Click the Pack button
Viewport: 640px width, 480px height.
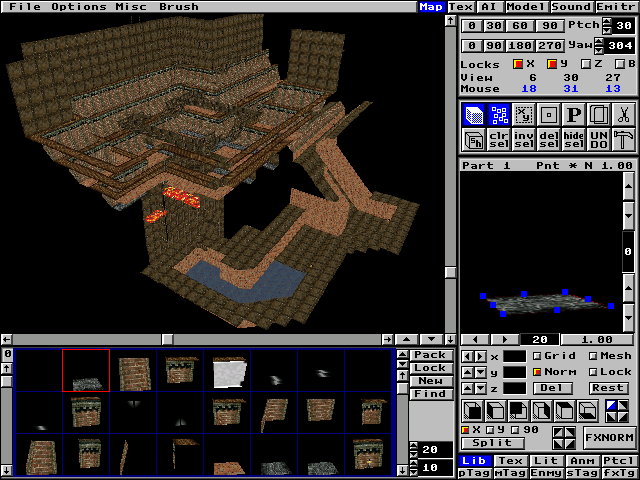(431, 355)
